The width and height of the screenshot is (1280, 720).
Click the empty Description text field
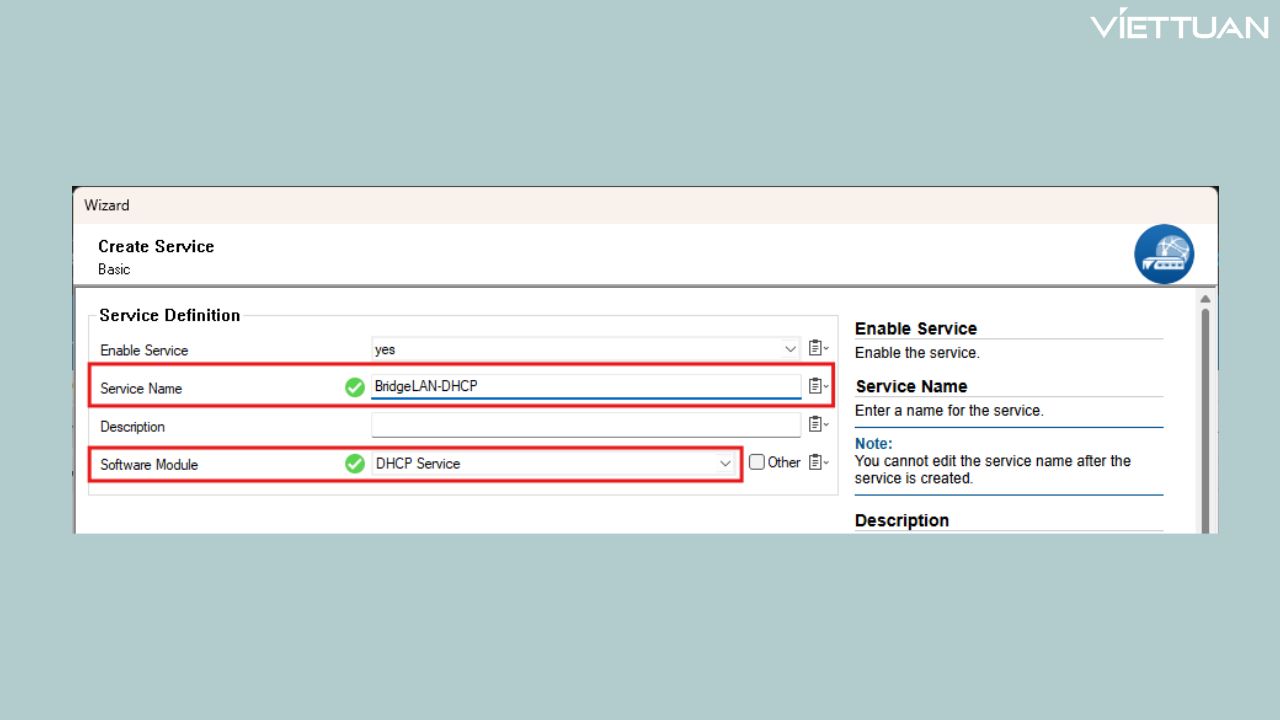(585, 426)
